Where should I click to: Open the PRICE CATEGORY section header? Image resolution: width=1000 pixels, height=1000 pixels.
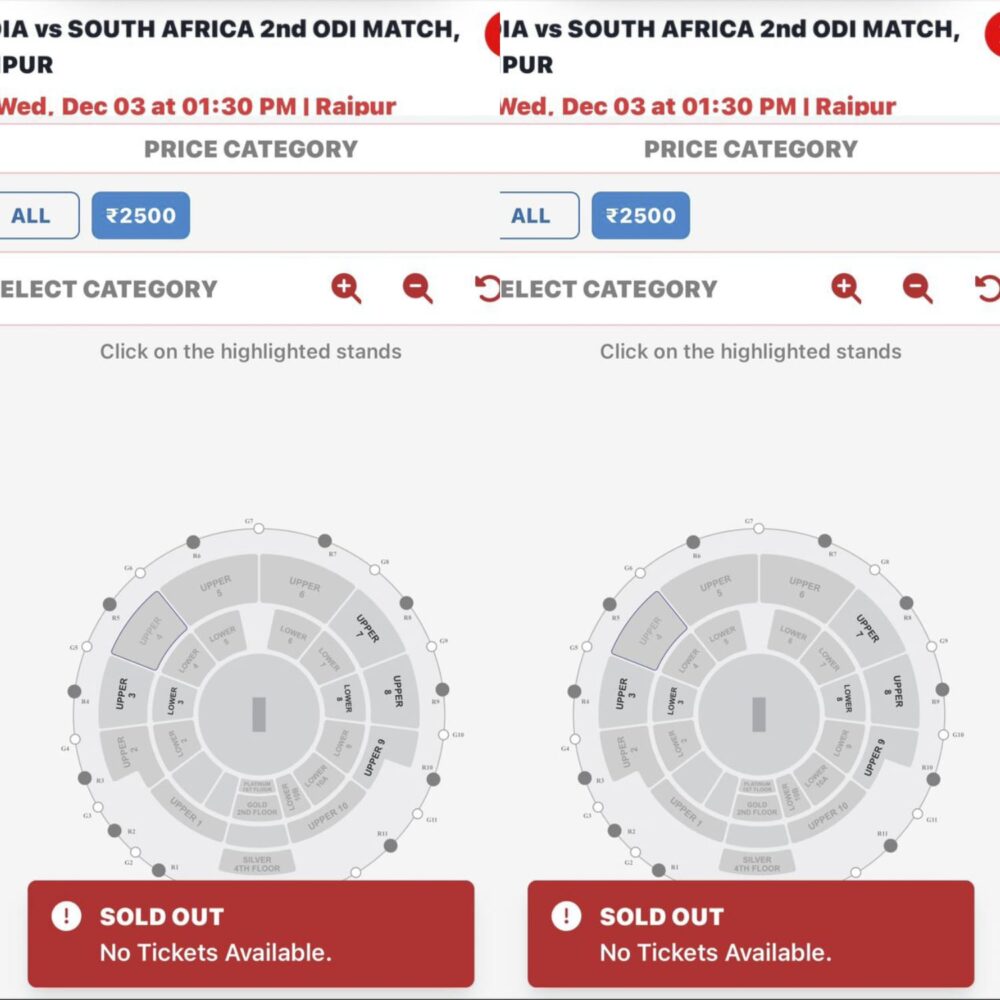250,149
